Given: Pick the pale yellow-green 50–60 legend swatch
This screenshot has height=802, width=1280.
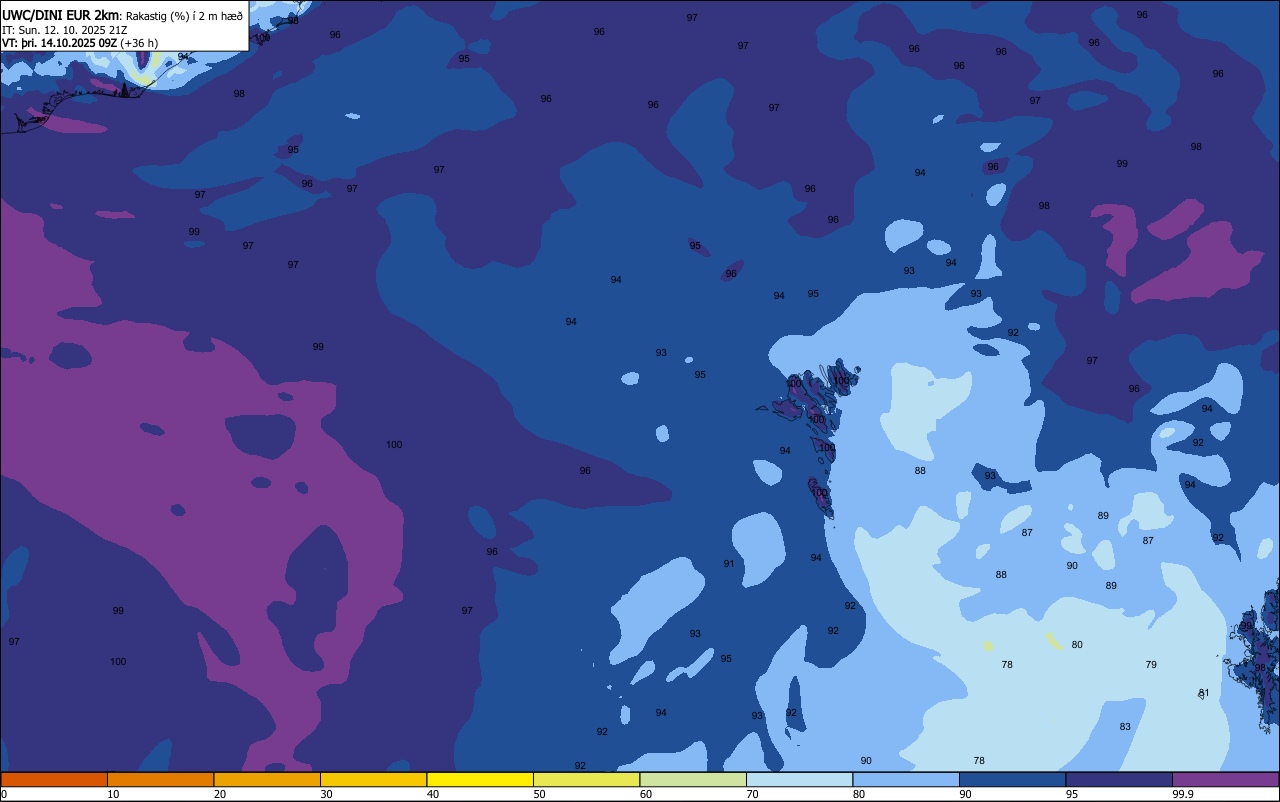Looking at the screenshot, I should click(586, 779).
